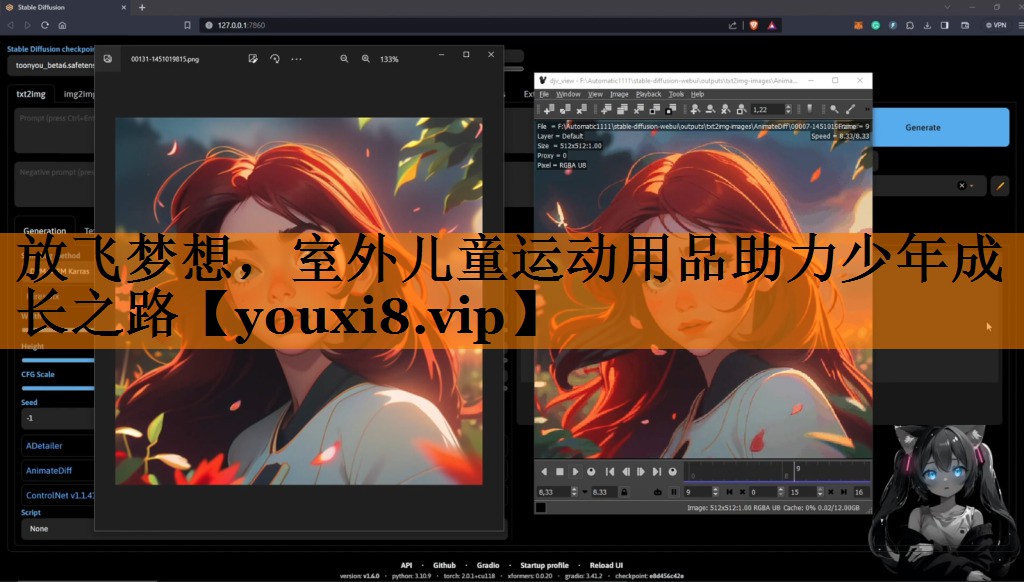Image resolution: width=1024 pixels, height=582 pixels.
Task: Open the three-dot more menu in Photos viewer
Action: click(296, 59)
